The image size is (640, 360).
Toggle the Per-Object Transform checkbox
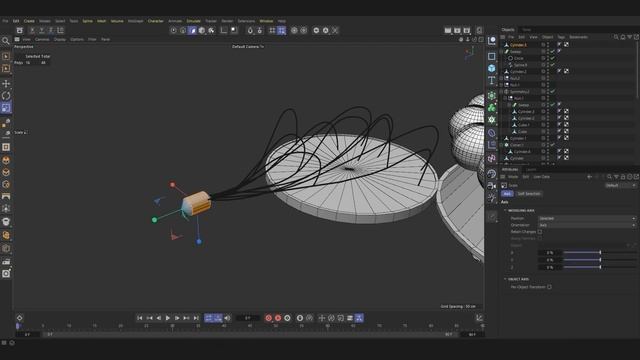click(549, 287)
